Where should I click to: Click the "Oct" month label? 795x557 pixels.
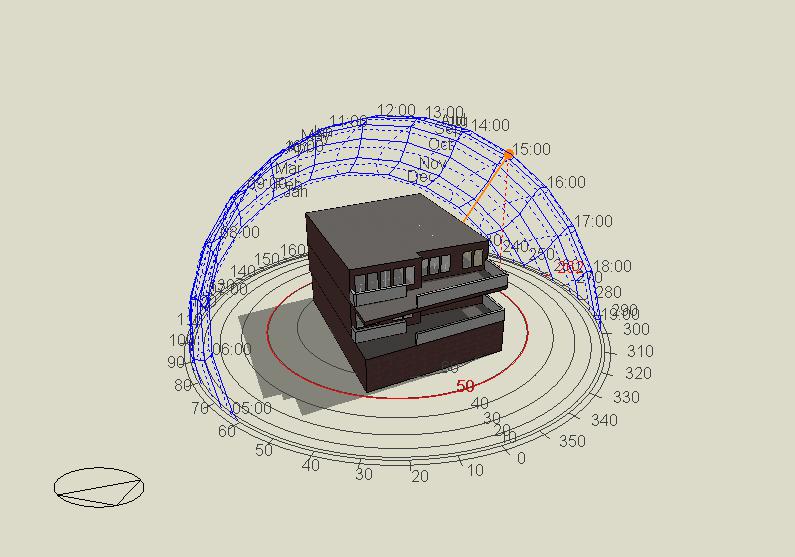point(440,144)
